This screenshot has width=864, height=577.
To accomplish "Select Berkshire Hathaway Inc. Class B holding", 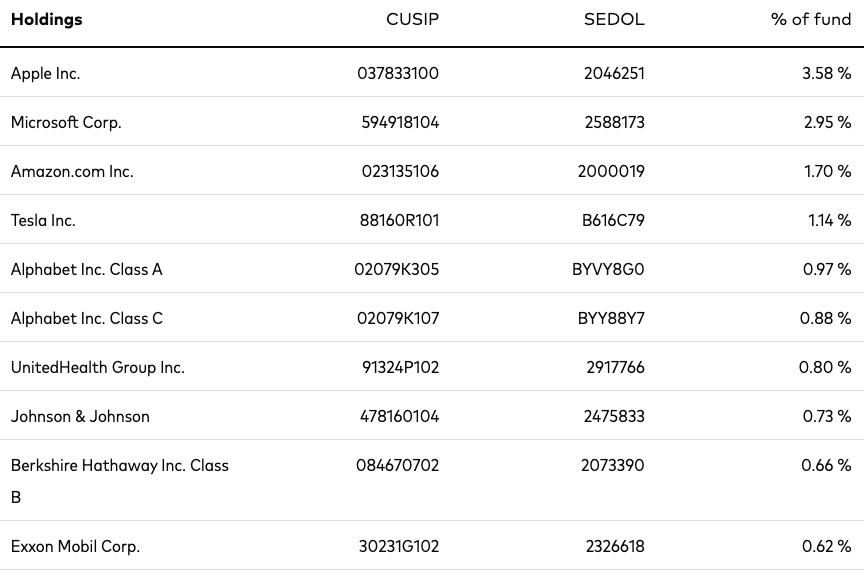I will (x=120, y=481).
